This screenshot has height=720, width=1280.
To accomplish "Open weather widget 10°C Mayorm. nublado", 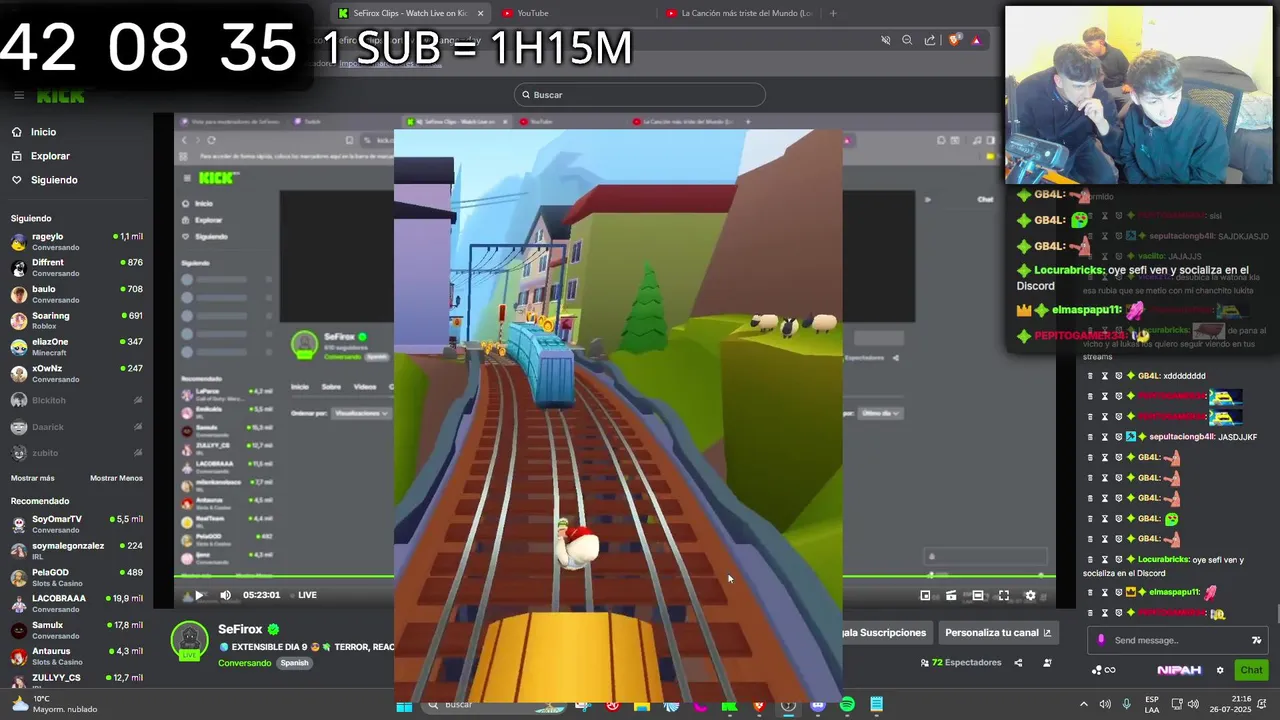I will coord(55,704).
